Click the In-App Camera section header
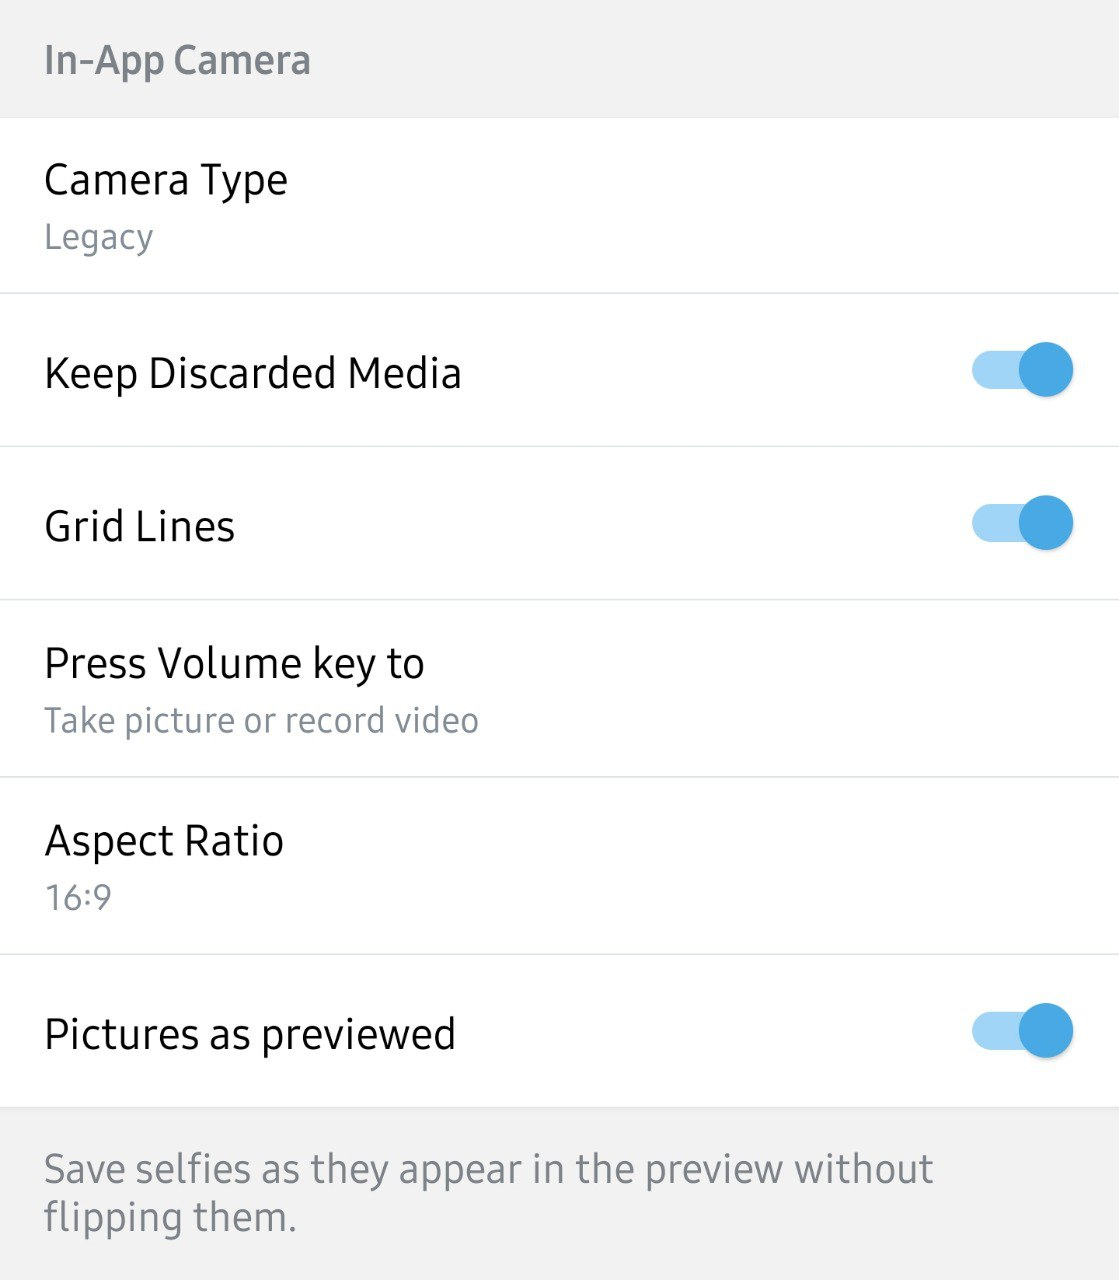The image size is (1119, 1280). point(177,61)
